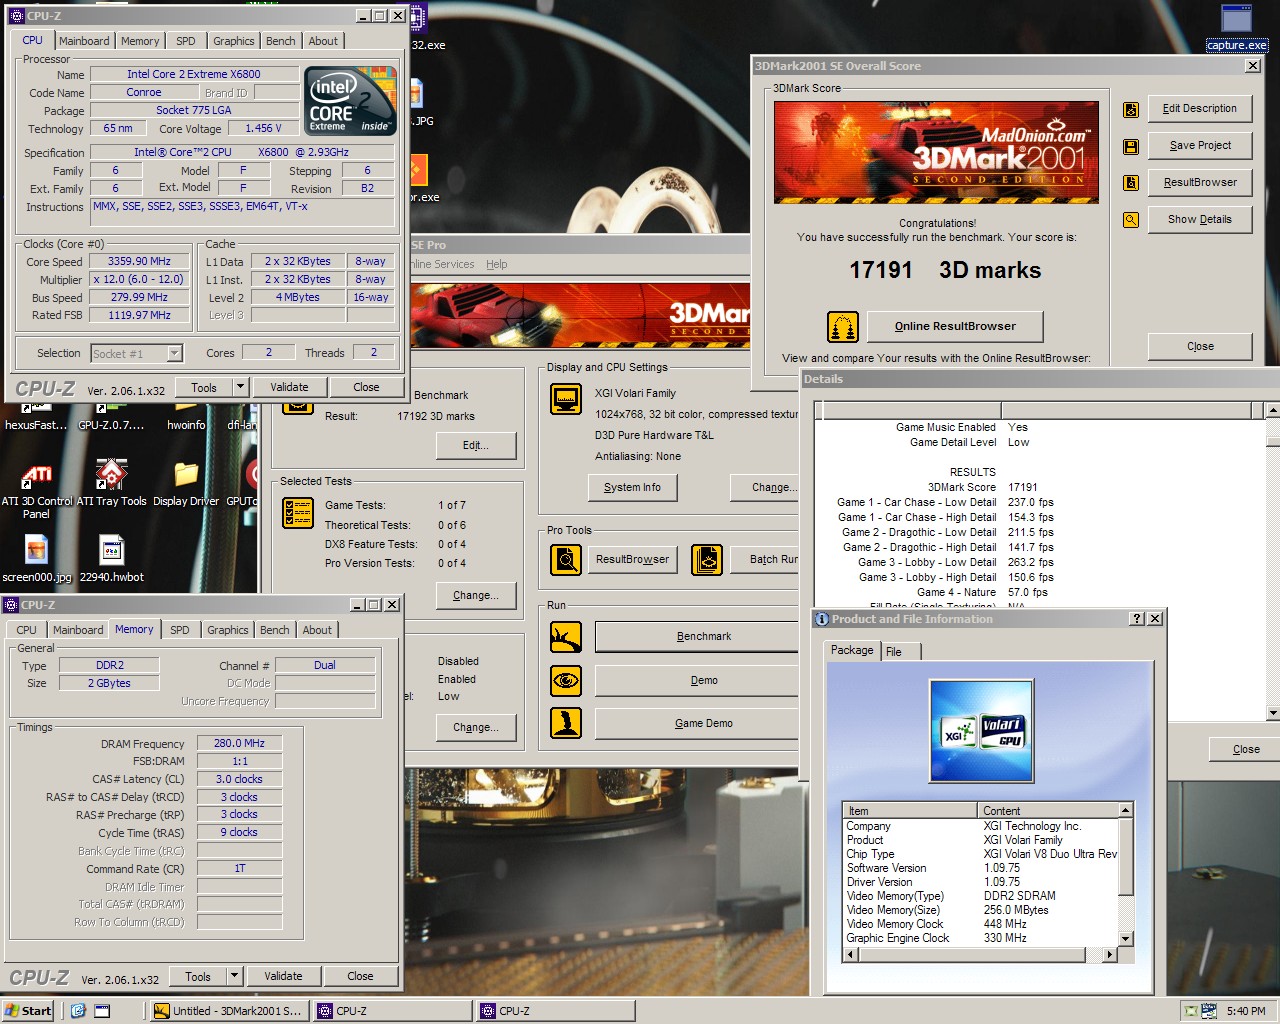Click the help question mark in Product and File Information
The height and width of the screenshot is (1024, 1280).
pyautogui.click(x=1137, y=619)
